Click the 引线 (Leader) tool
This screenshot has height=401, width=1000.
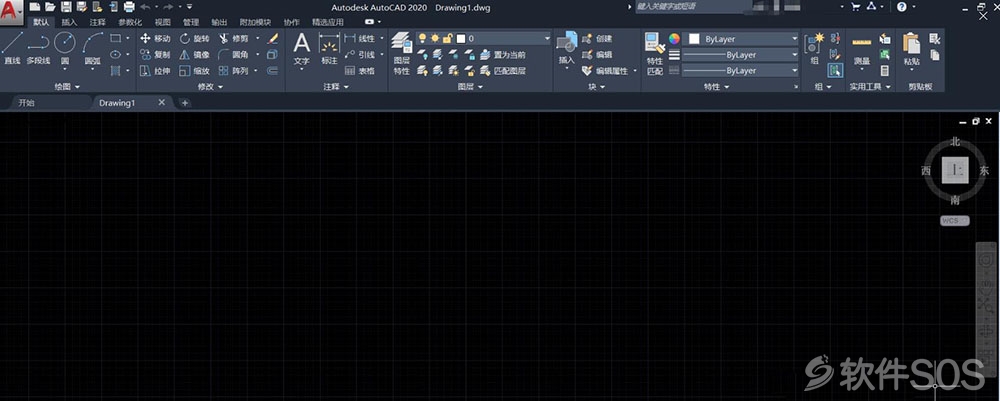[x=360, y=55]
